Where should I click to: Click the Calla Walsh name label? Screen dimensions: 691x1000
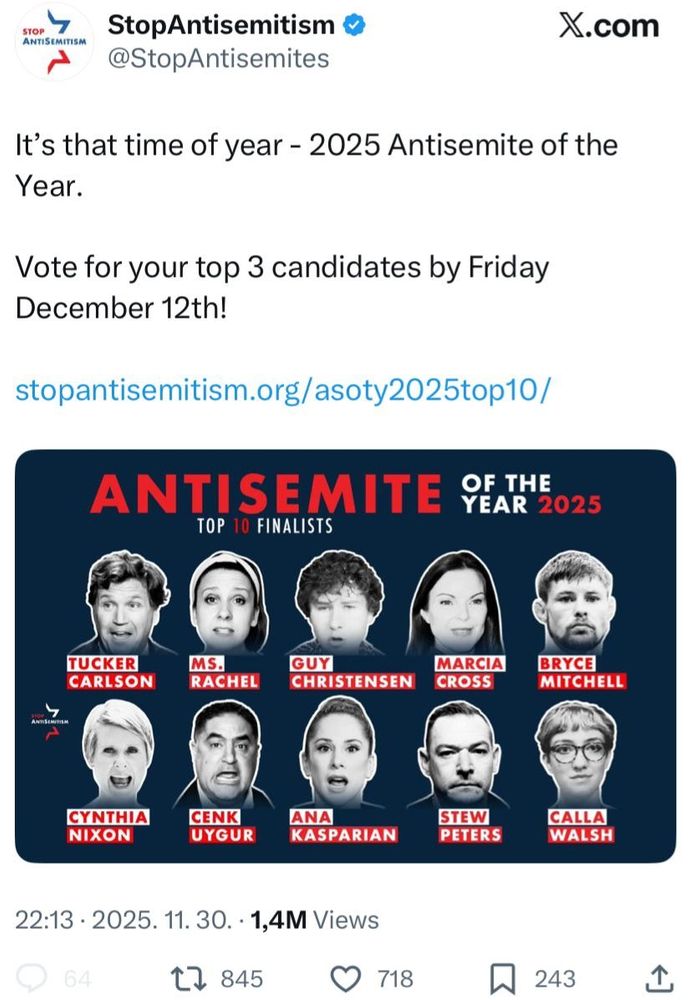click(x=575, y=825)
